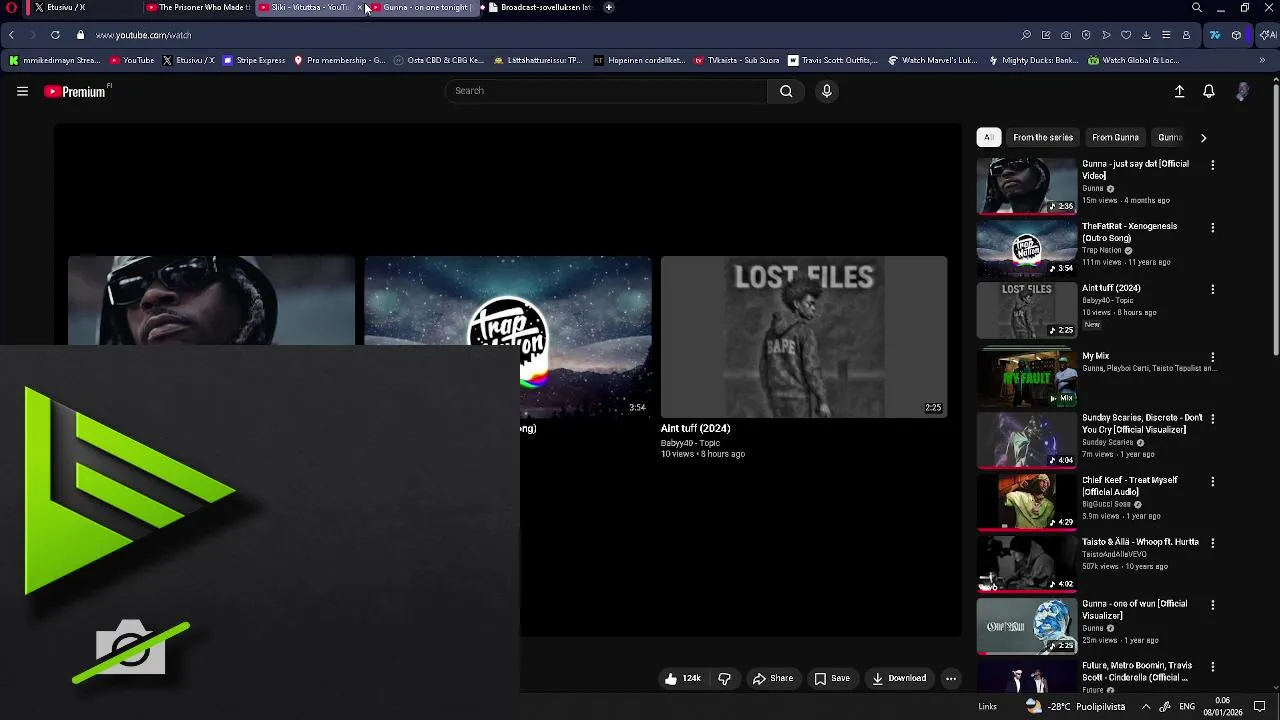Open the taskbar clock 08/01/2026
1280x720 pixels.
coord(1222,707)
